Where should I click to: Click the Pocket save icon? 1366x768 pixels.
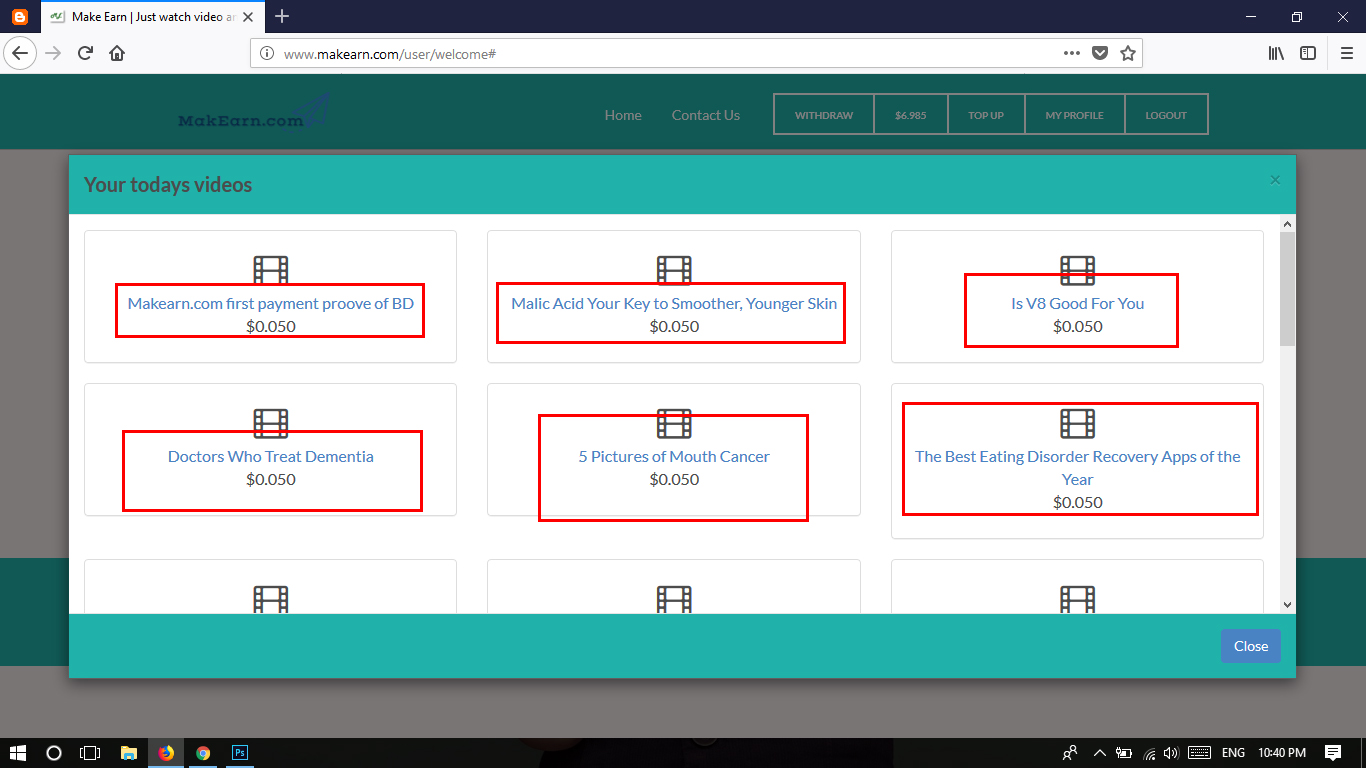point(1100,54)
